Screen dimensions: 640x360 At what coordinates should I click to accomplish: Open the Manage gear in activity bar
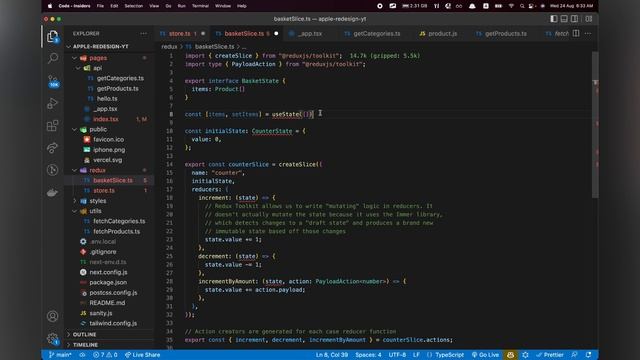[53, 338]
